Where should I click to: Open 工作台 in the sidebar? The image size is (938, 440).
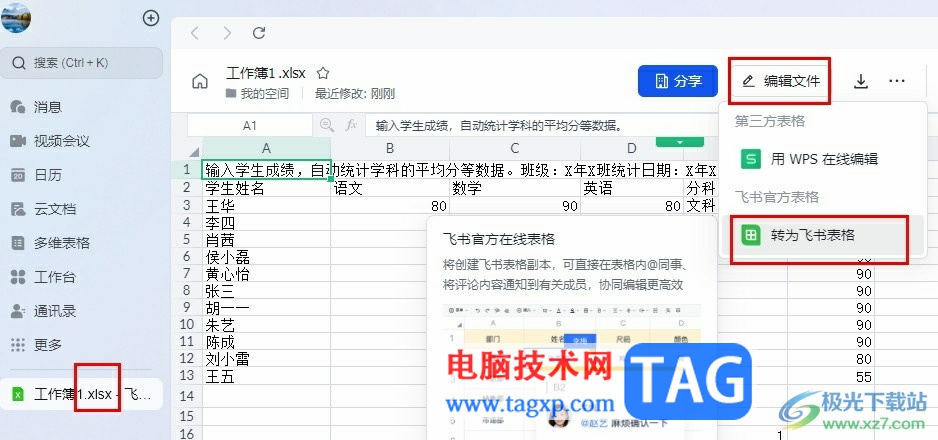pyautogui.click(x=43, y=277)
